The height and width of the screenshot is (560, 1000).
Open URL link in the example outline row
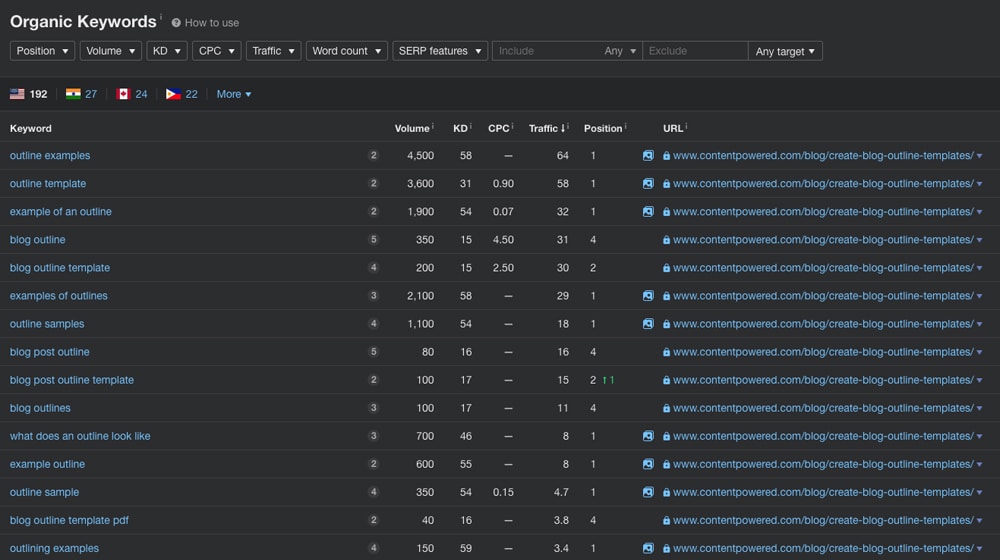click(x=822, y=464)
